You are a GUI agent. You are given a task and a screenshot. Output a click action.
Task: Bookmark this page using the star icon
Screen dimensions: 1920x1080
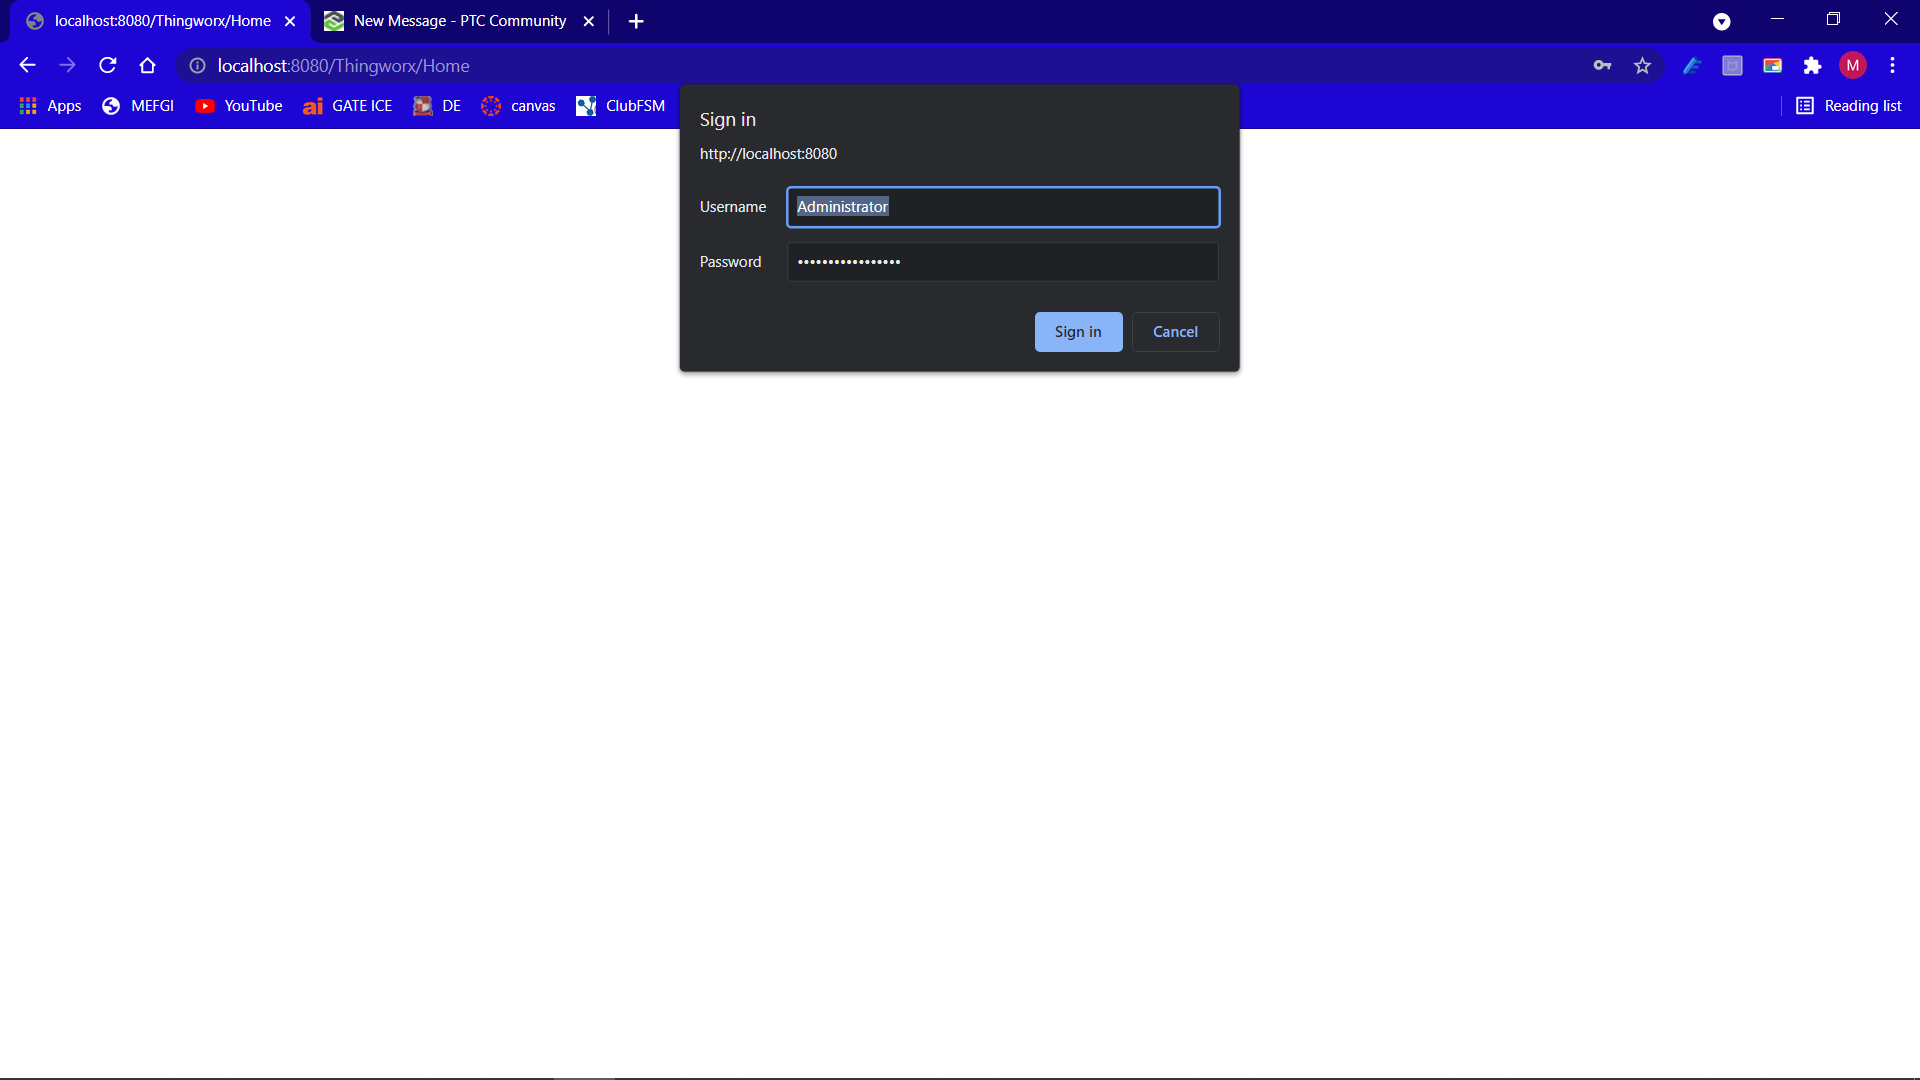tap(1642, 65)
